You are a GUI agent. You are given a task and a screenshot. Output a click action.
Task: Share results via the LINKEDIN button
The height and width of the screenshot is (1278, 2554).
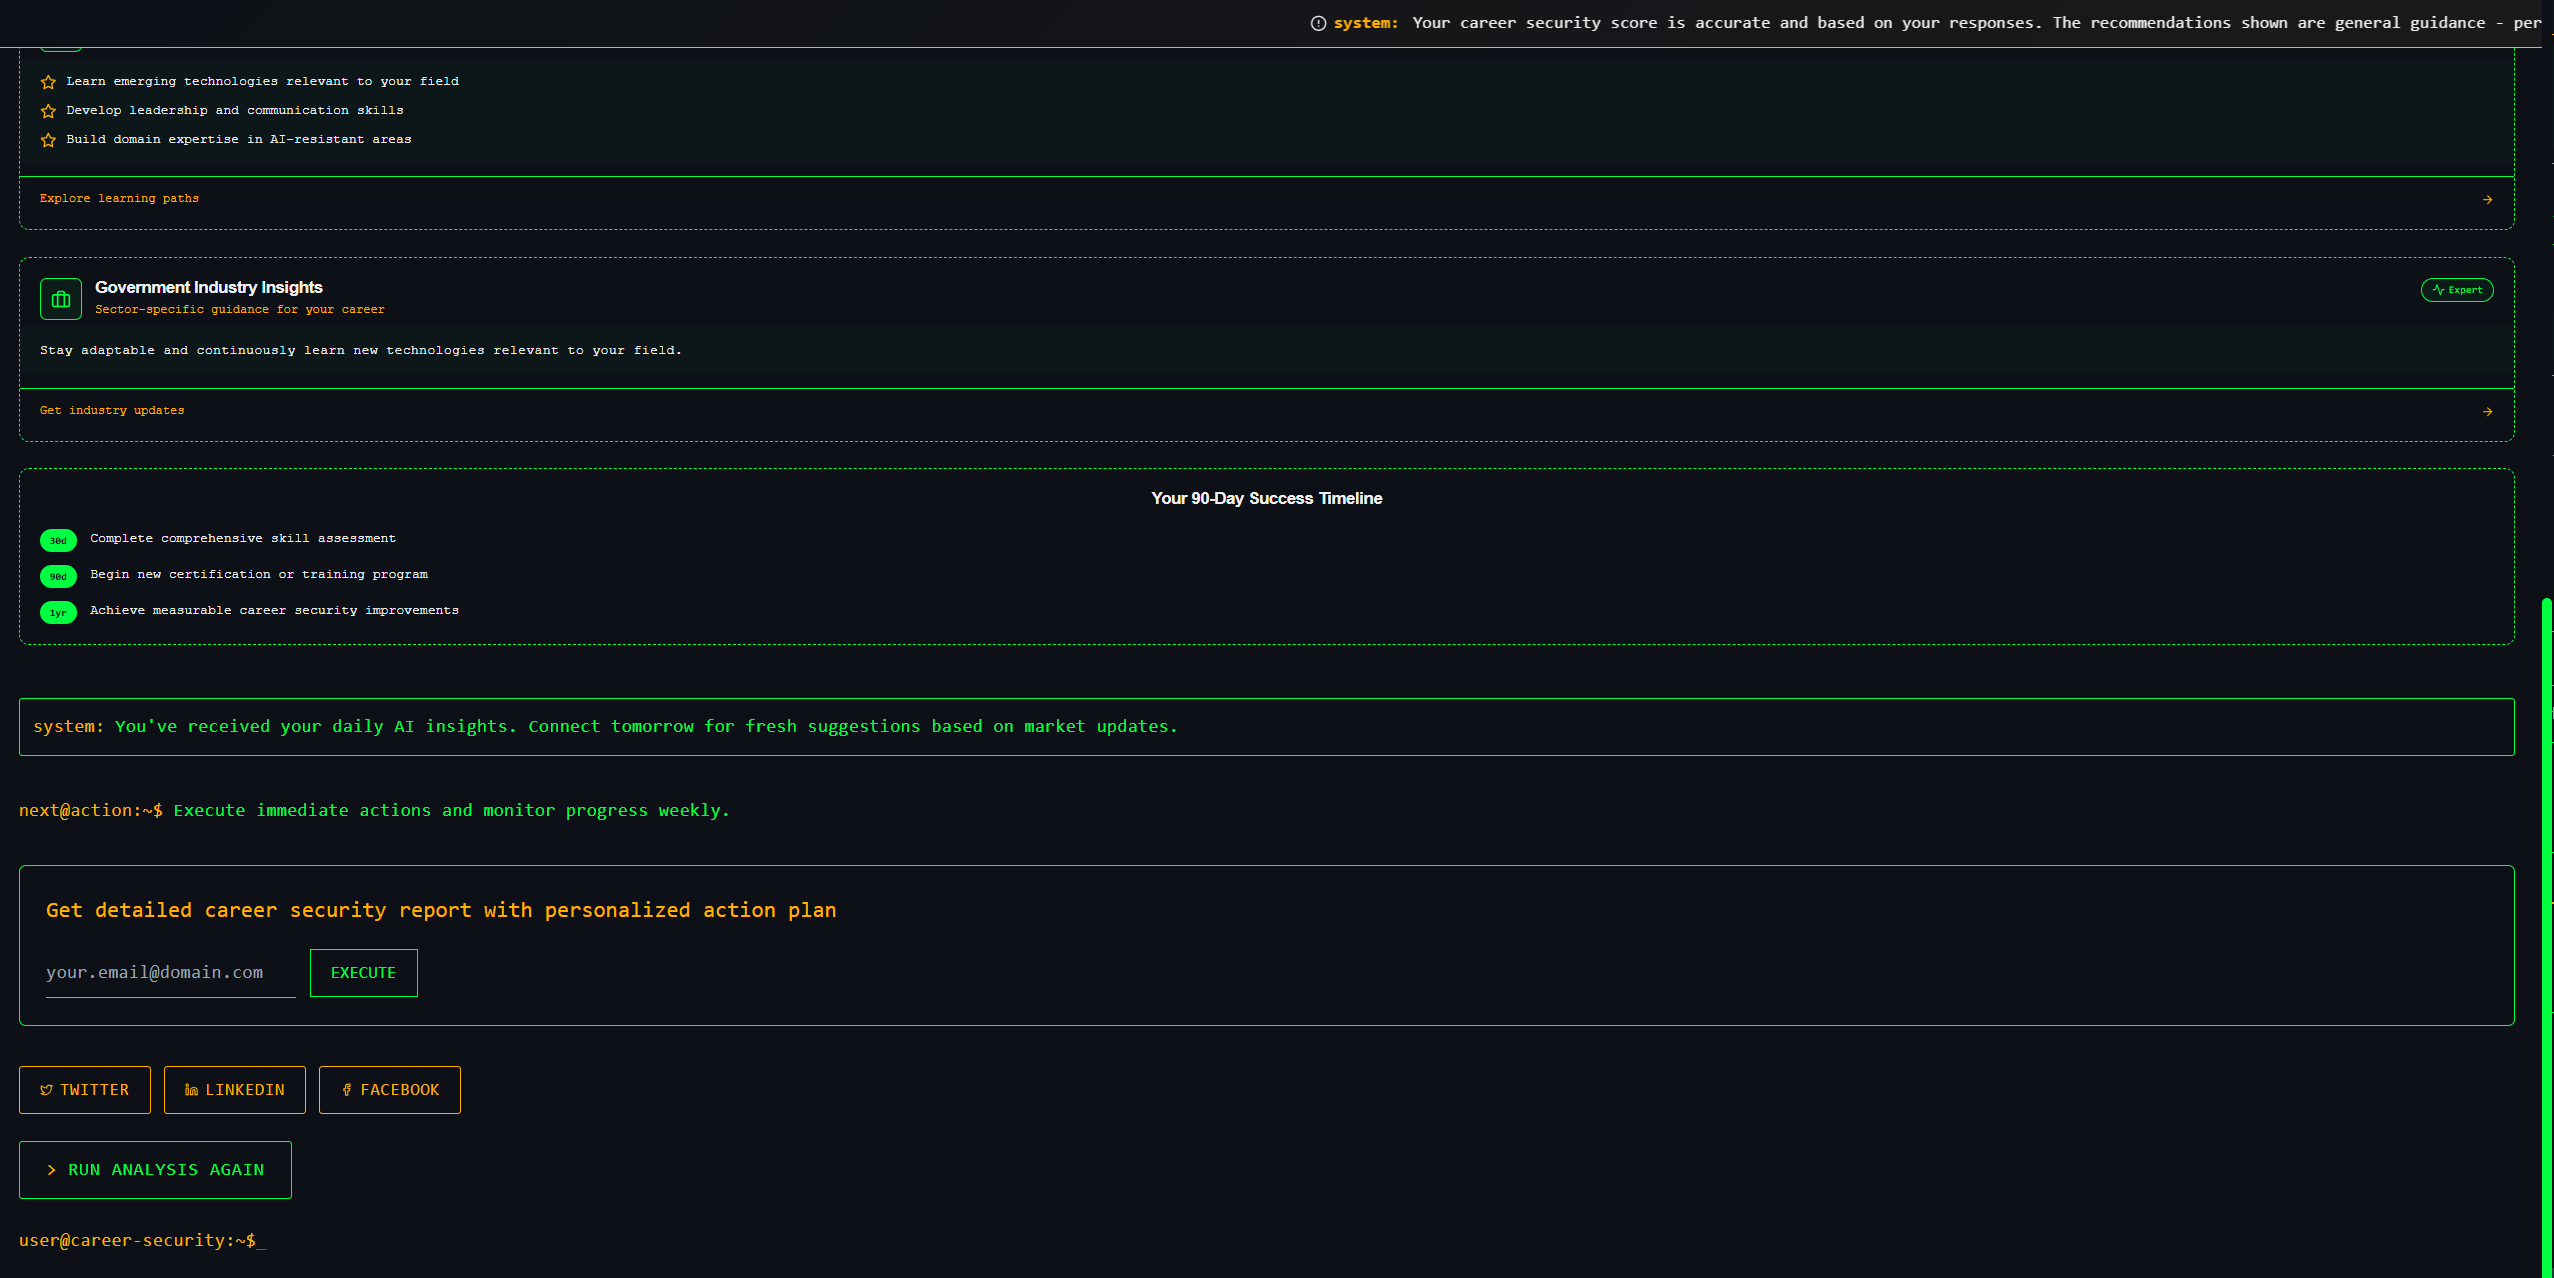pyautogui.click(x=235, y=1090)
